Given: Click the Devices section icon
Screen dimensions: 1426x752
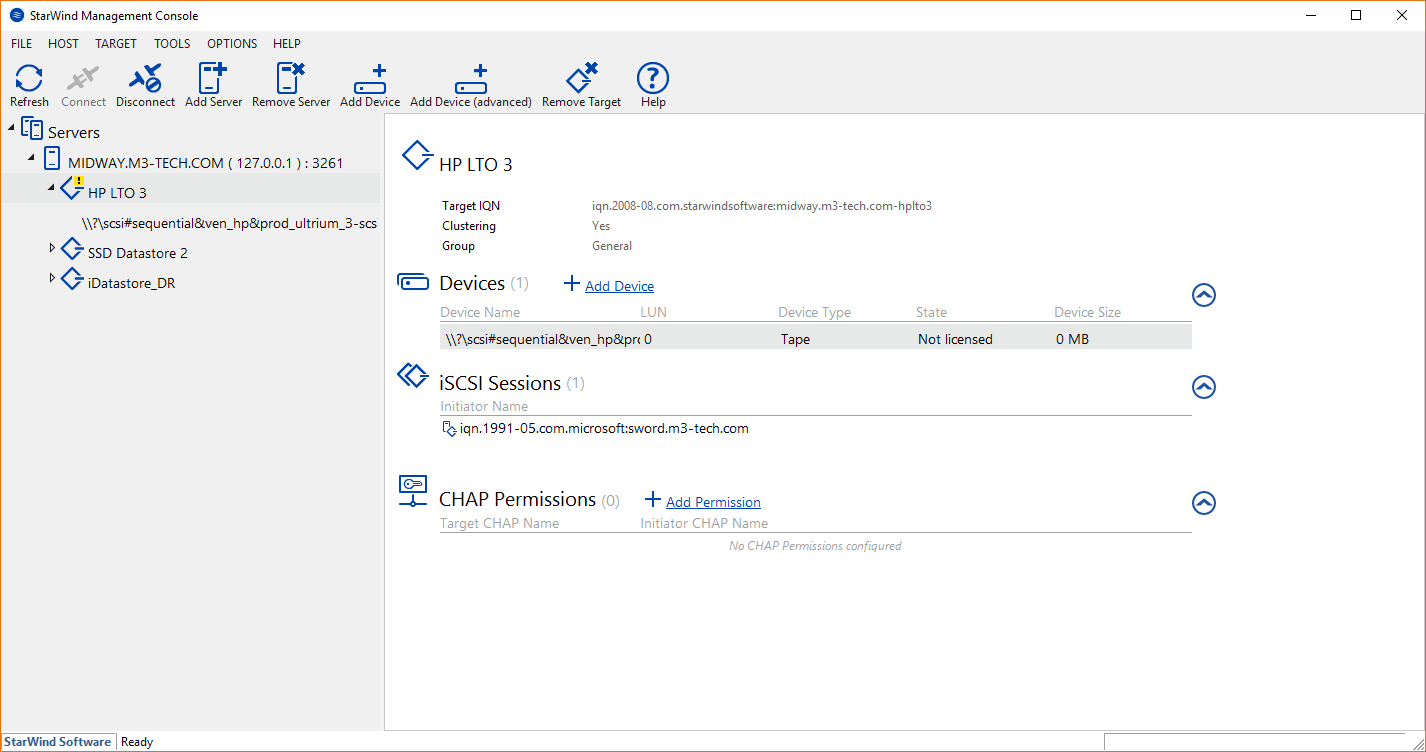Looking at the screenshot, I should coord(413,282).
